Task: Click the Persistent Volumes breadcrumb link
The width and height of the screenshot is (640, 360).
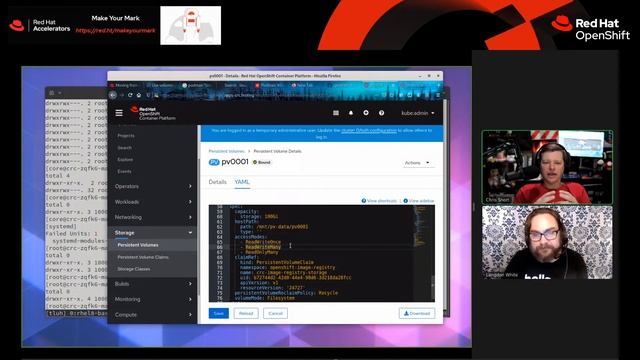Action: (x=227, y=151)
